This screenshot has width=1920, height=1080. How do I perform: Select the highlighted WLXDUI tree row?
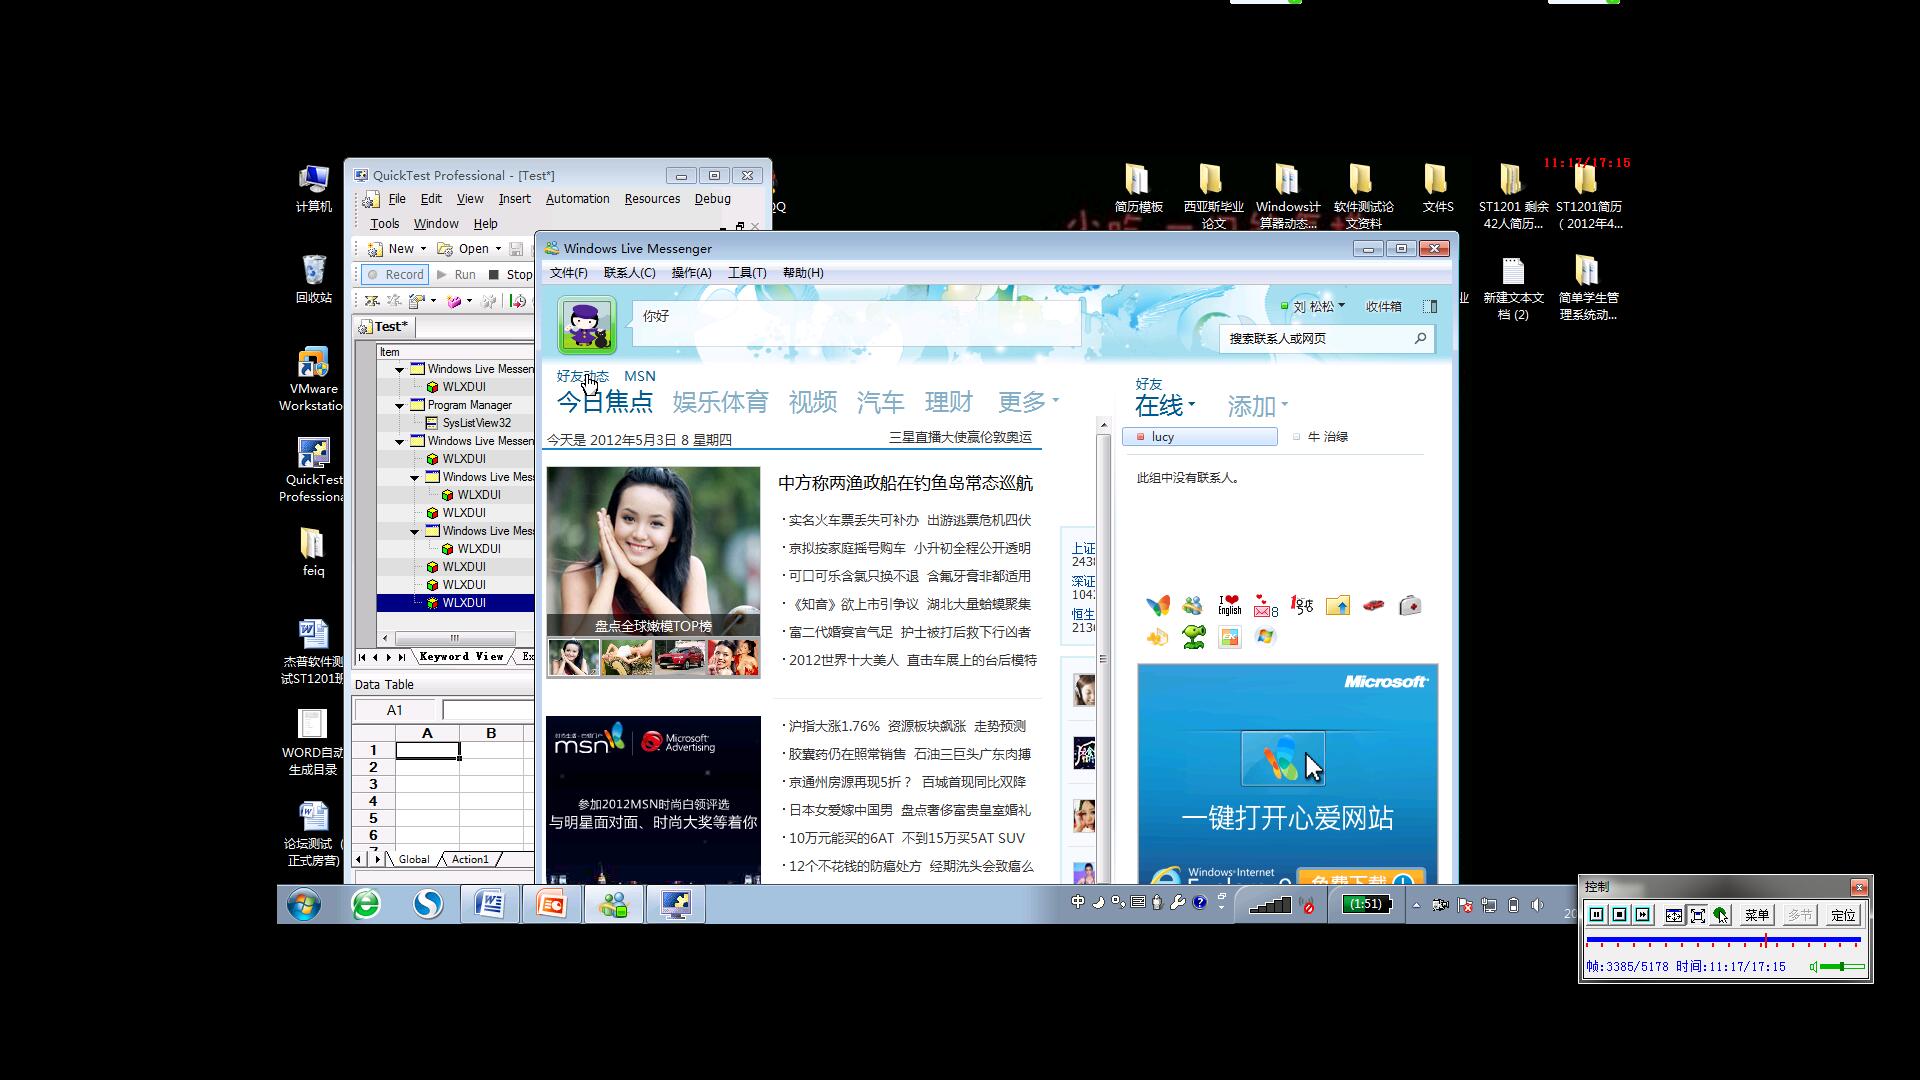click(x=455, y=603)
